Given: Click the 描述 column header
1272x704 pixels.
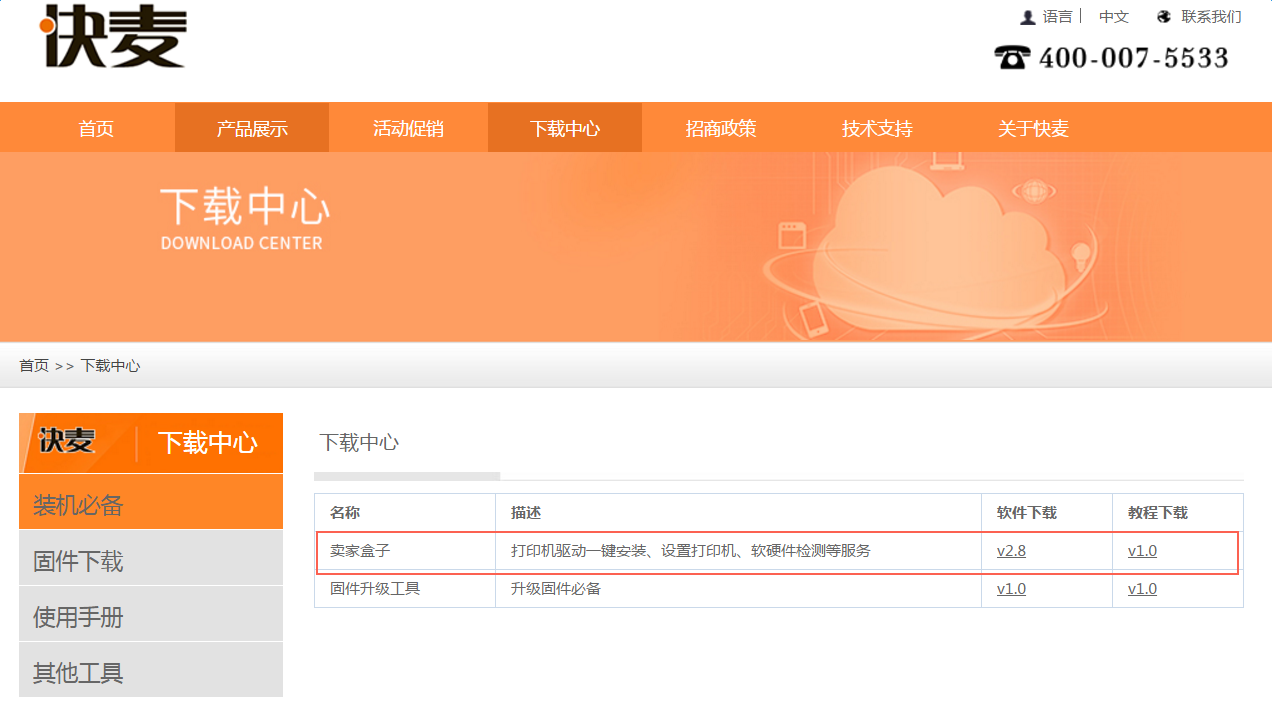Looking at the screenshot, I should tap(738, 513).
